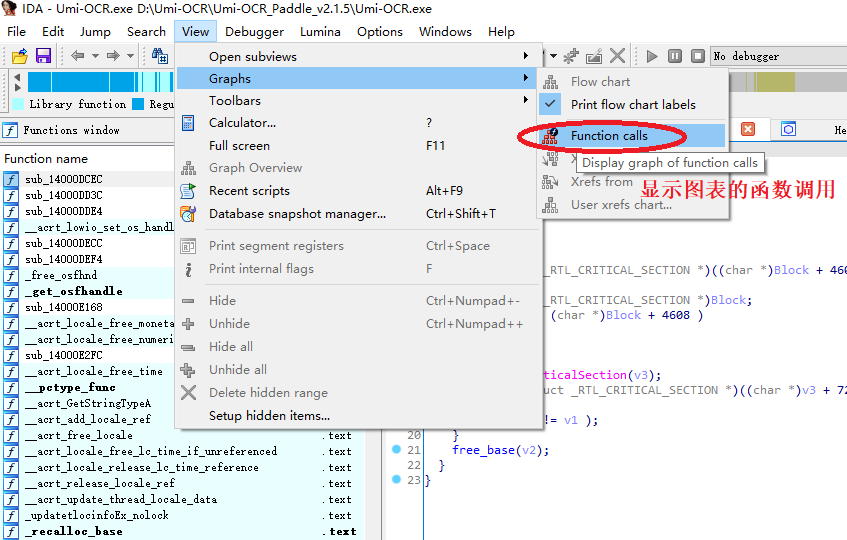Click the Library function color legend swatch
The height and width of the screenshot is (540, 847).
click(x=18, y=104)
